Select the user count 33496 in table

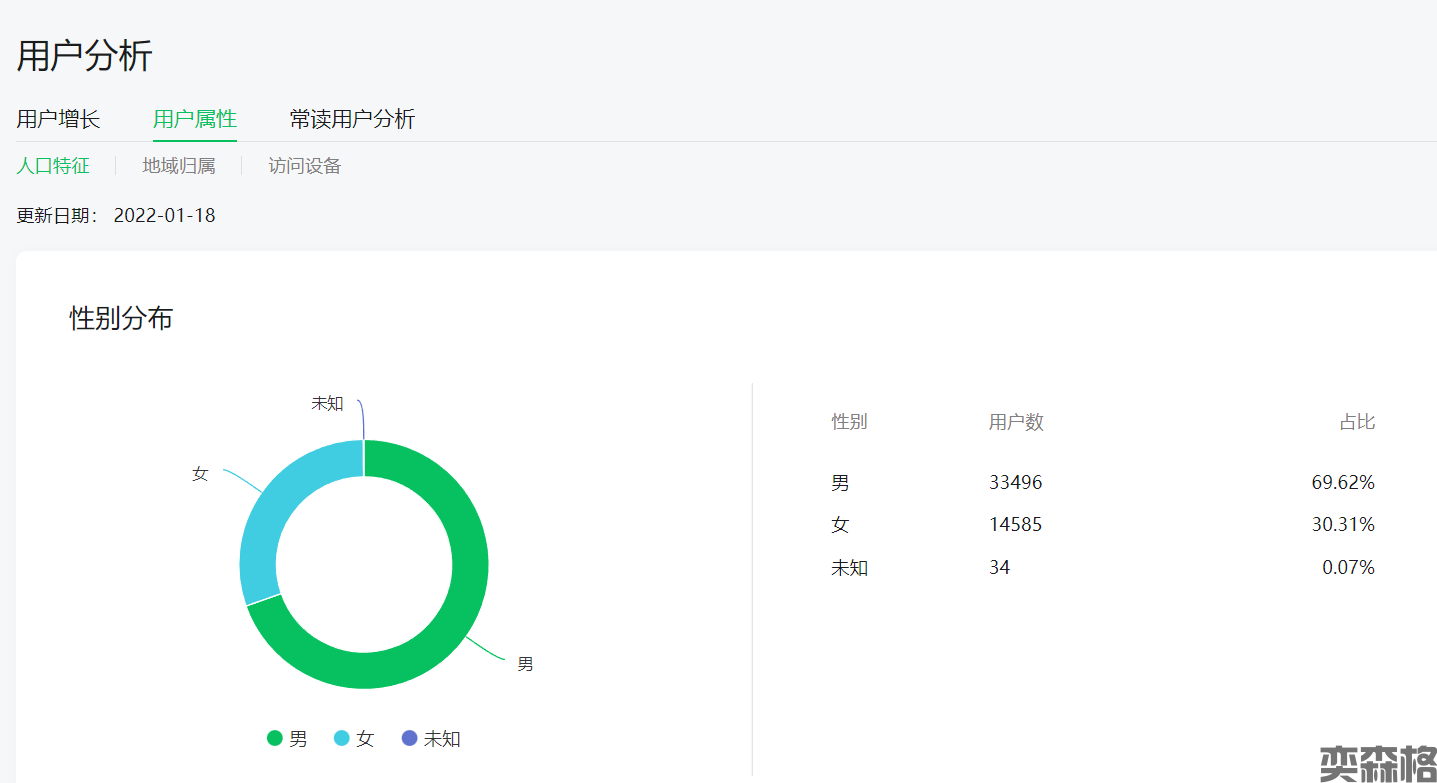1015,483
